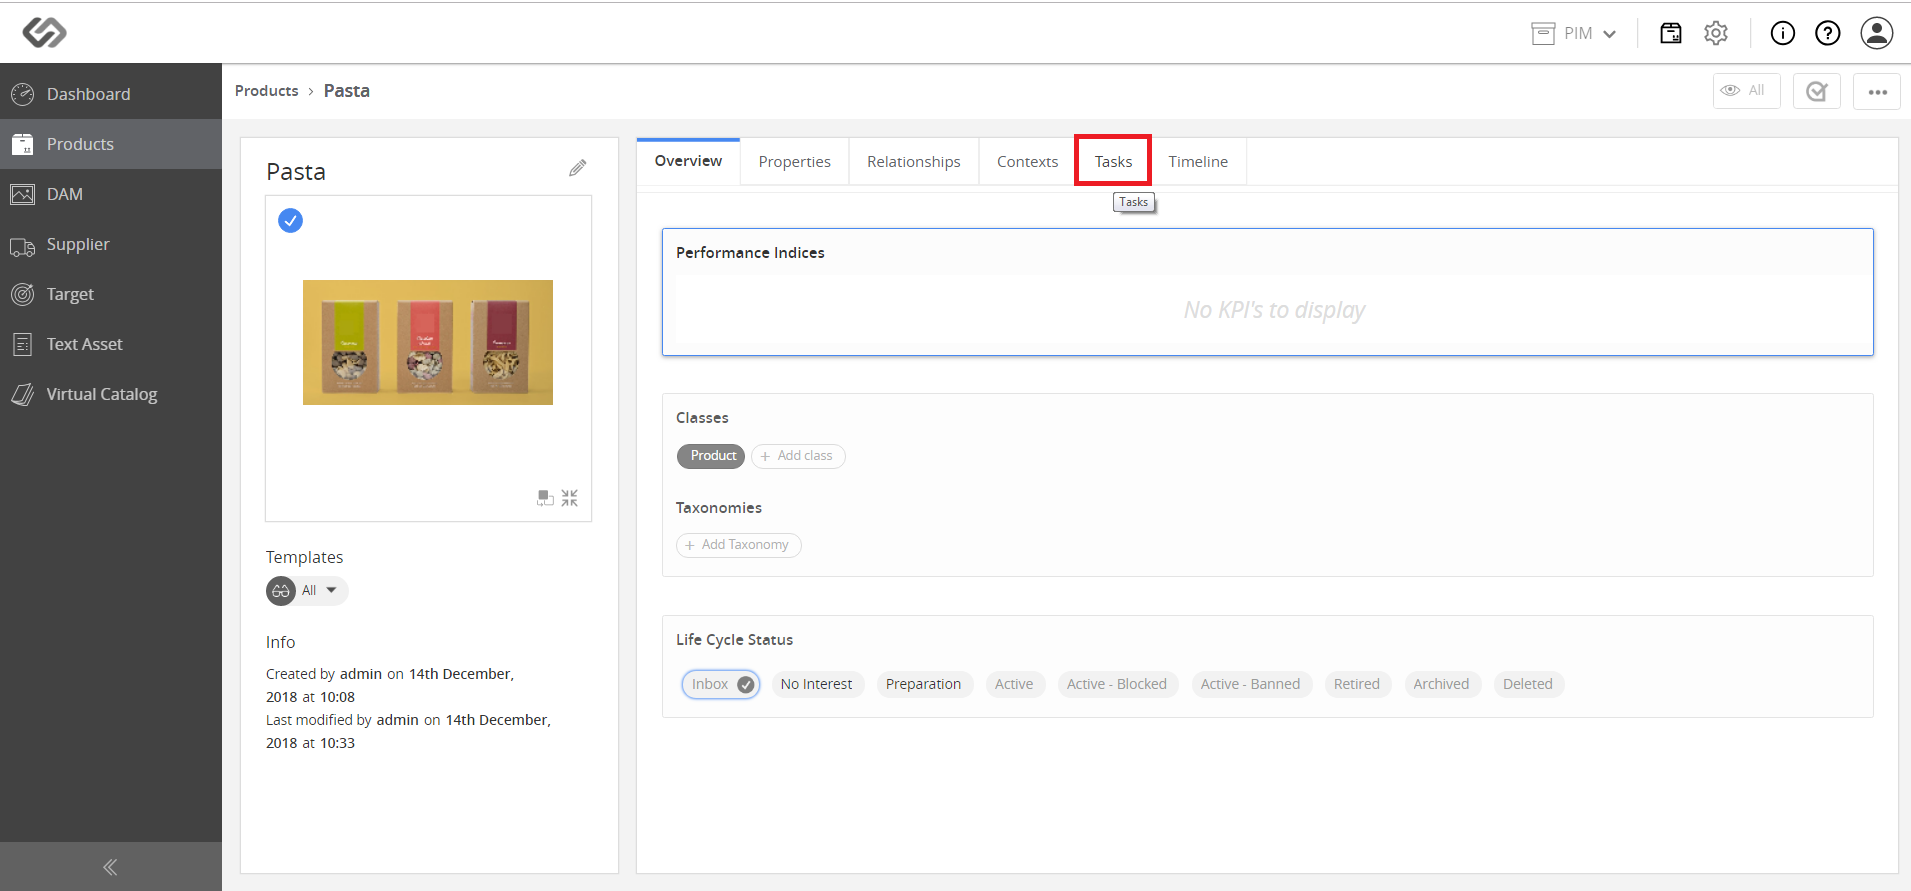1911x891 pixels.
Task: Open the help question mark icon
Action: [x=1828, y=33]
